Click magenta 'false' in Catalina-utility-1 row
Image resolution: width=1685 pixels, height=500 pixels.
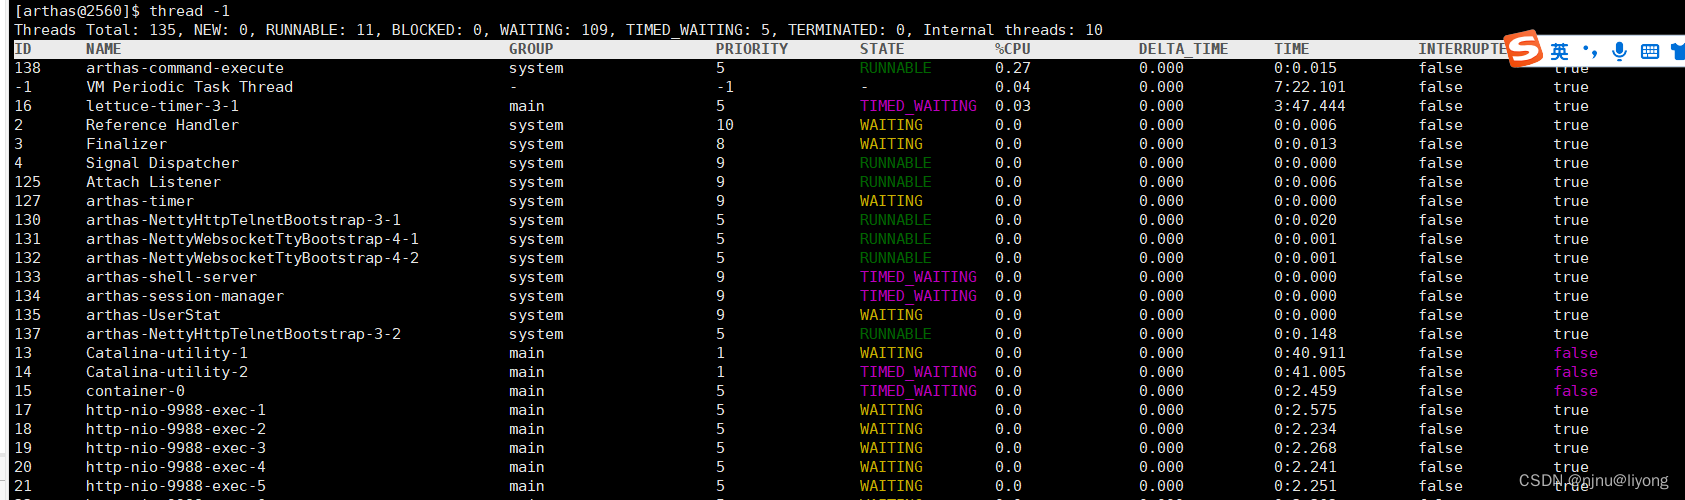click(x=1576, y=353)
